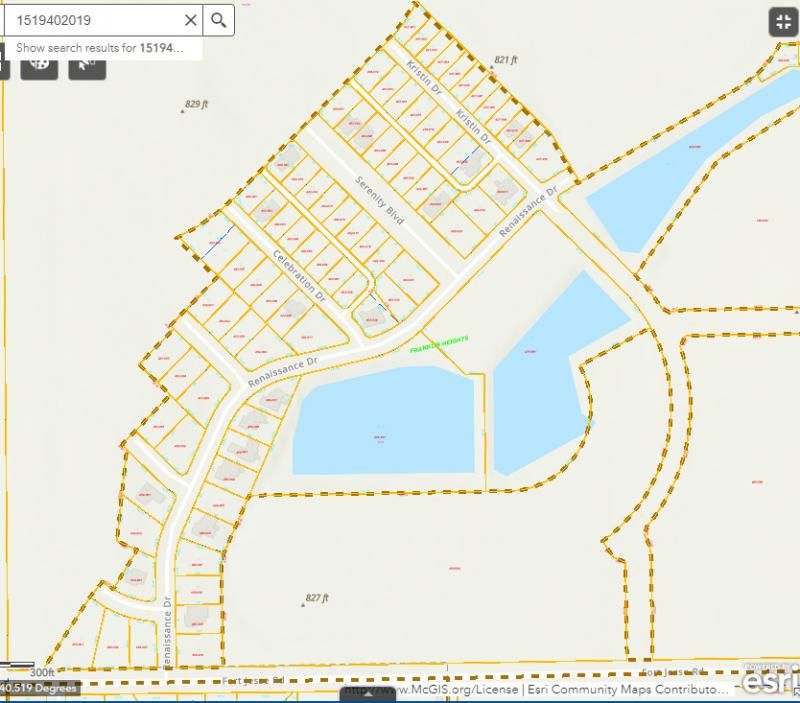This screenshot has height=703, width=800.
Task: Toggle the fullscreen collapse icon
Action: click(x=782, y=22)
